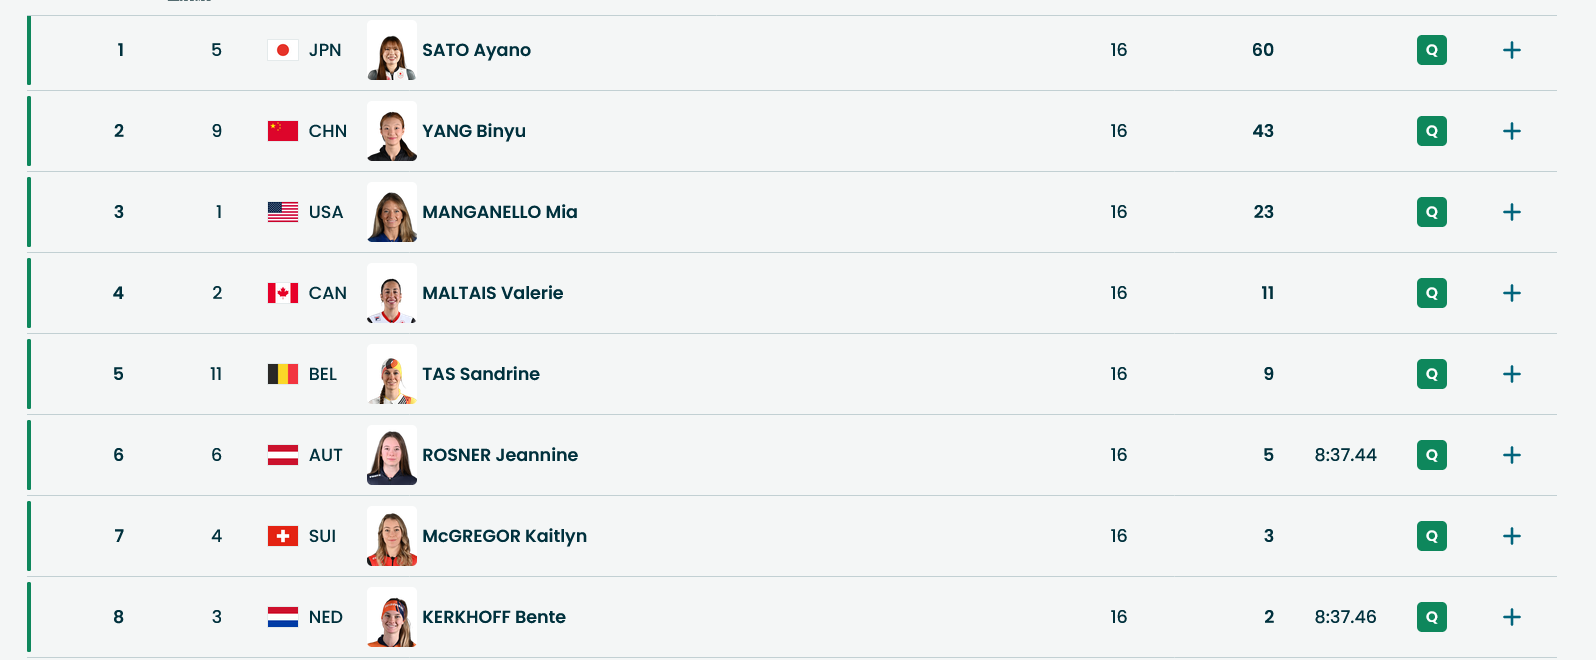Click Netherlands flag icon
Viewport: 1596px width, 660px height.
tap(283, 617)
